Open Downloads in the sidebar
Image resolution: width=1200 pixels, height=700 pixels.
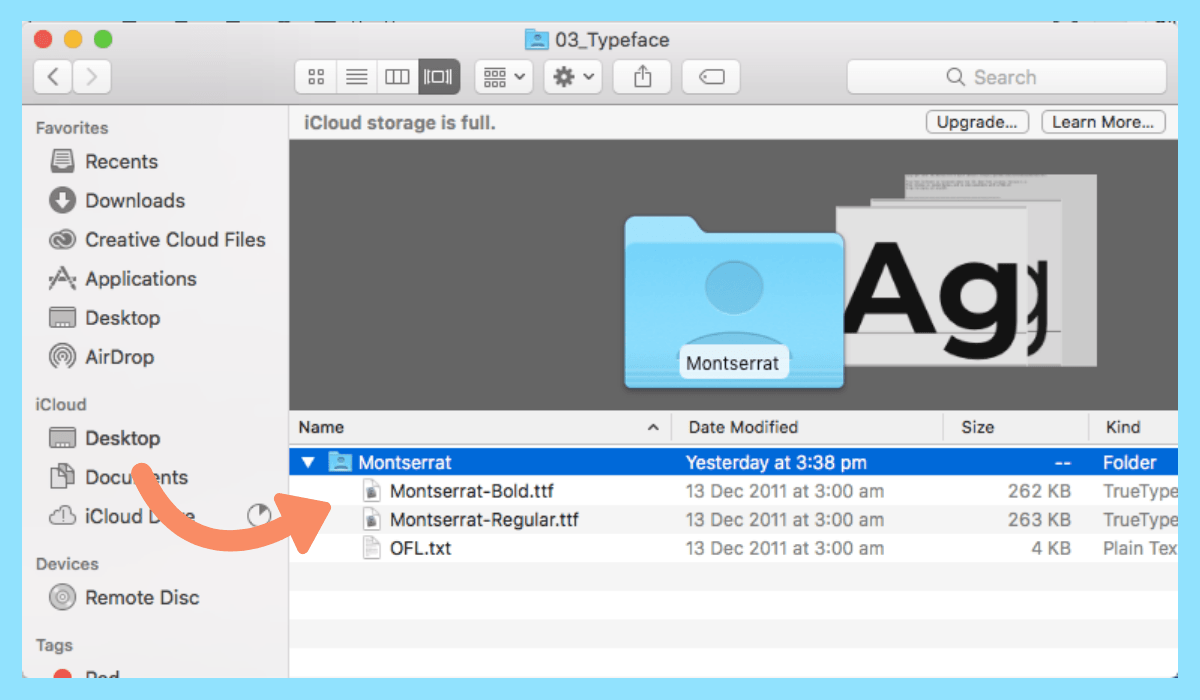[117, 200]
